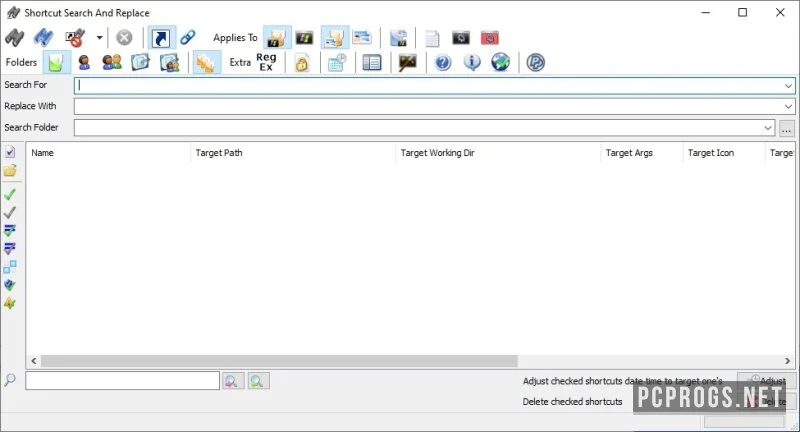Expand the Replace With dropdown history
Image resolution: width=800 pixels, height=432 pixels.
(788, 107)
